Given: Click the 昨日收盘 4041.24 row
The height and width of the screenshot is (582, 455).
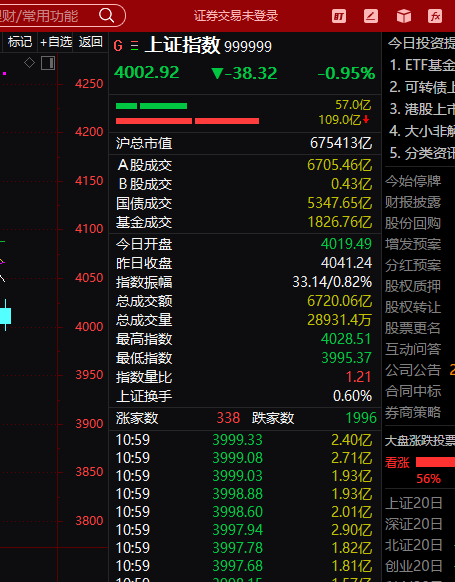Looking at the screenshot, I should tap(244, 263).
